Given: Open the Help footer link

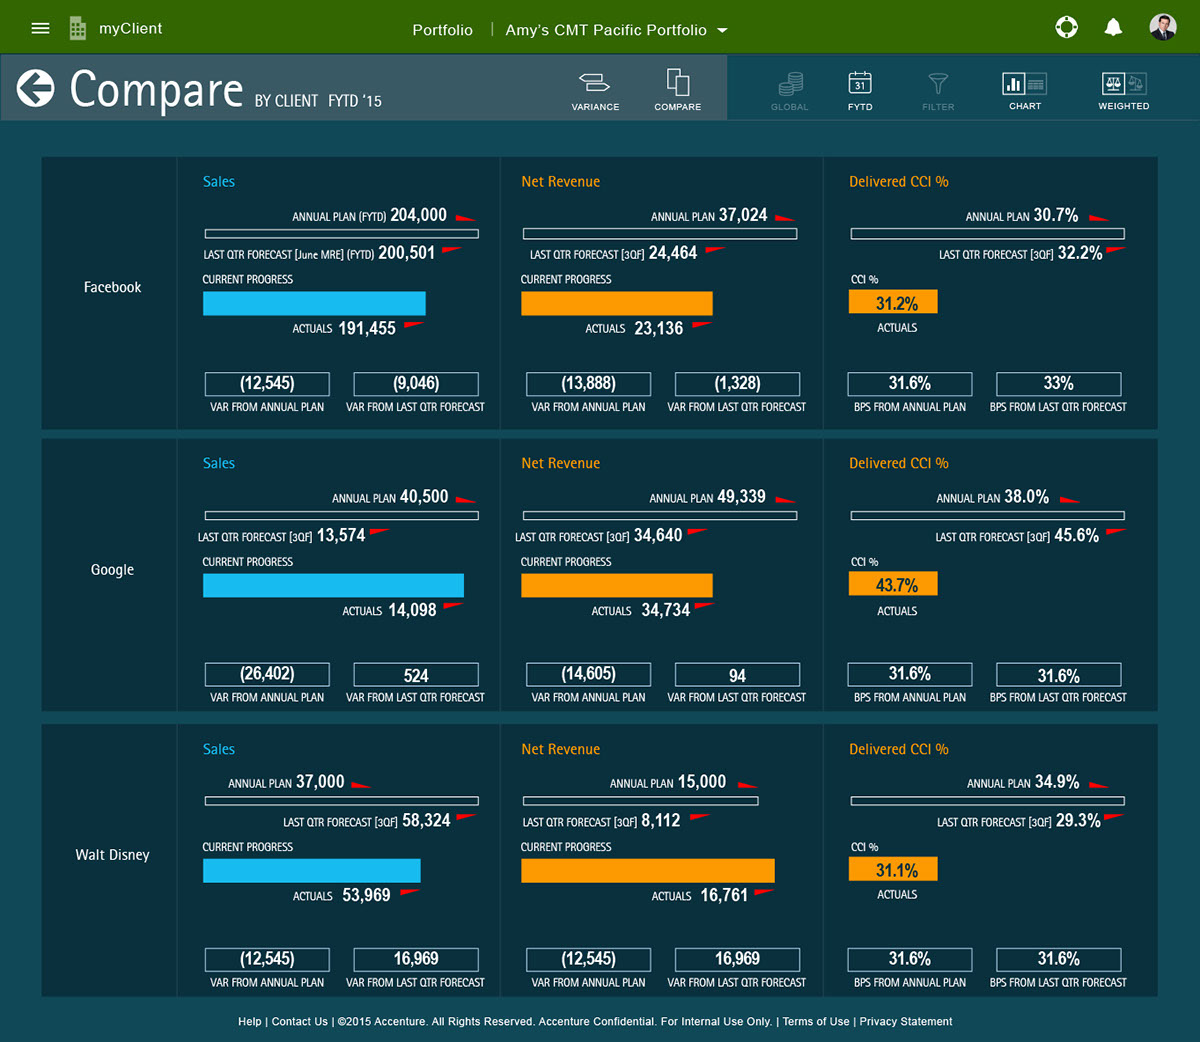Looking at the screenshot, I should click(249, 1022).
